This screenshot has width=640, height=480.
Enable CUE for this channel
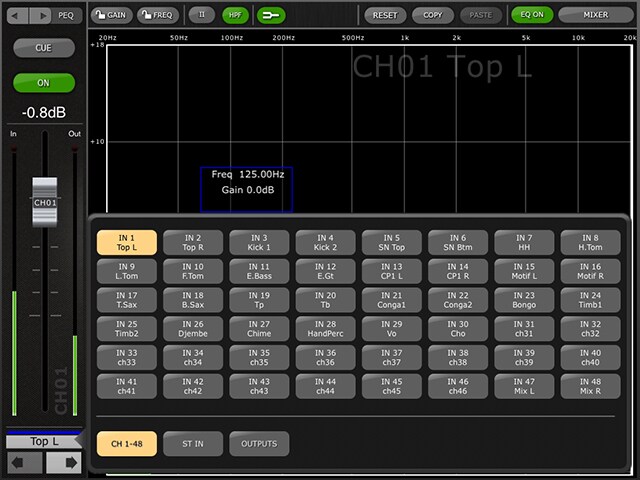pyautogui.click(x=43, y=48)
